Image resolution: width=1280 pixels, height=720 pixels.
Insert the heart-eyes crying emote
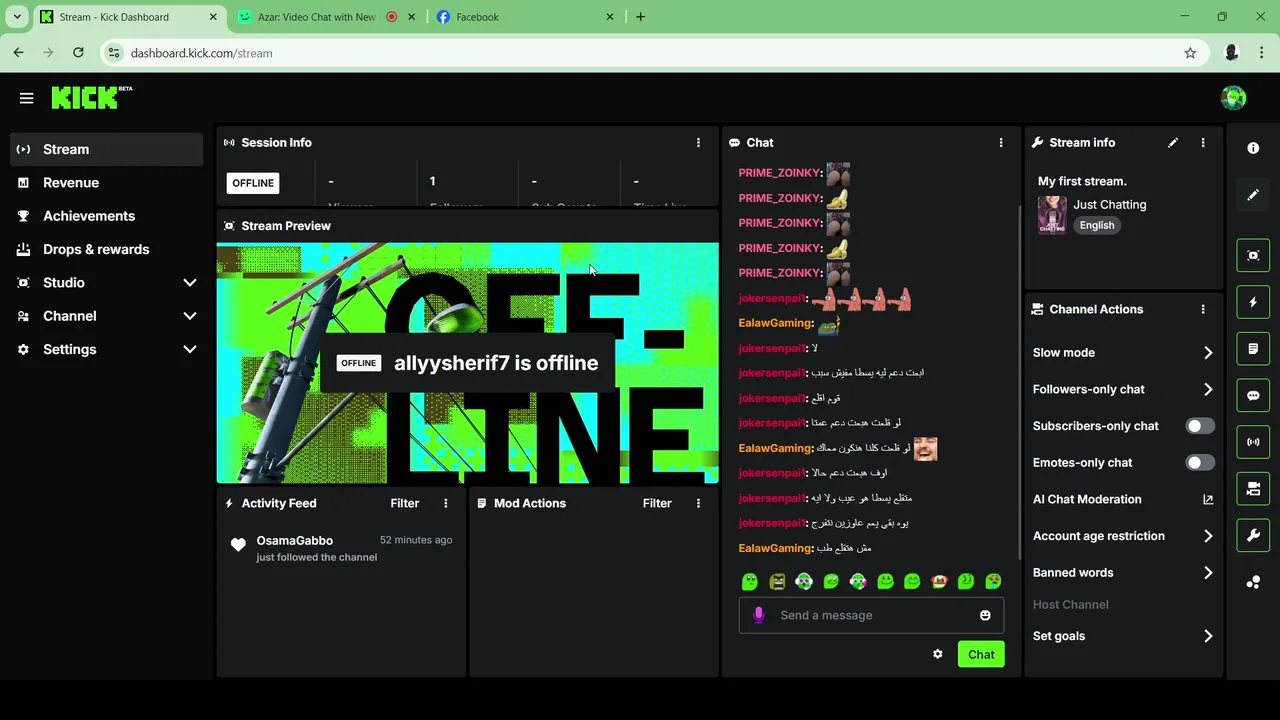point(993,581)
